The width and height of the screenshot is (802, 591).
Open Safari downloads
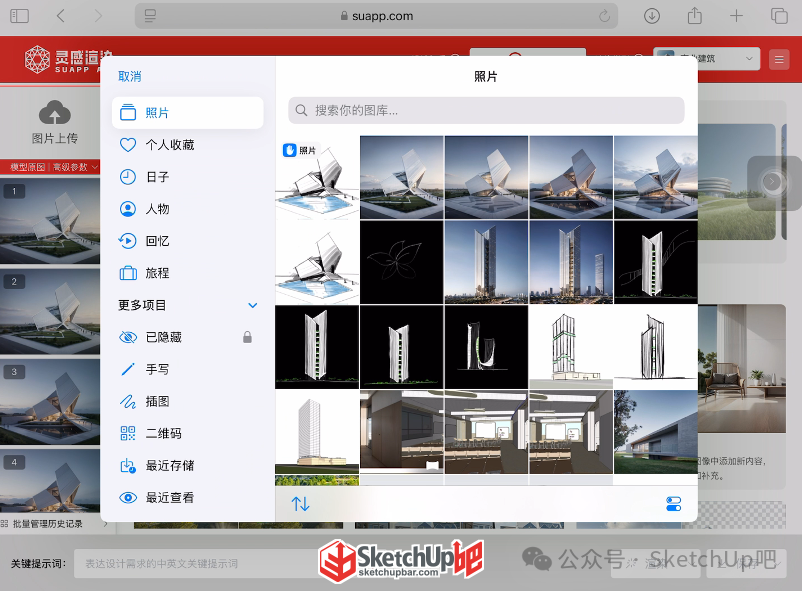[652, 16]
